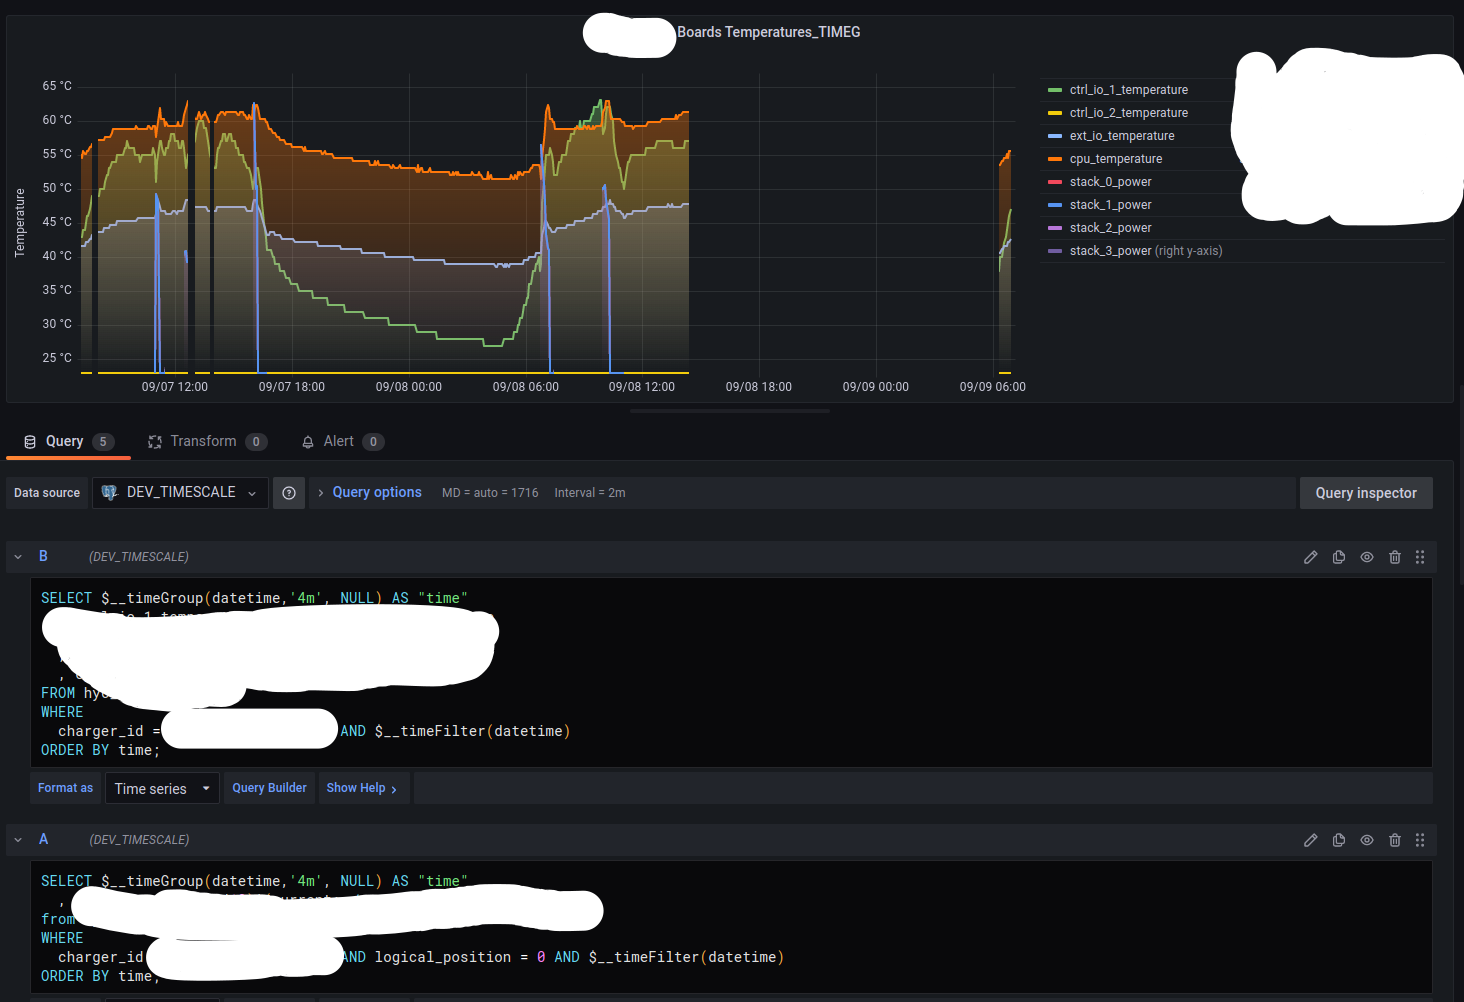This screenshot has width=1464, height=1002.
Task: Click the bell icon on the Alert tab
Action: tap(308, 441)
